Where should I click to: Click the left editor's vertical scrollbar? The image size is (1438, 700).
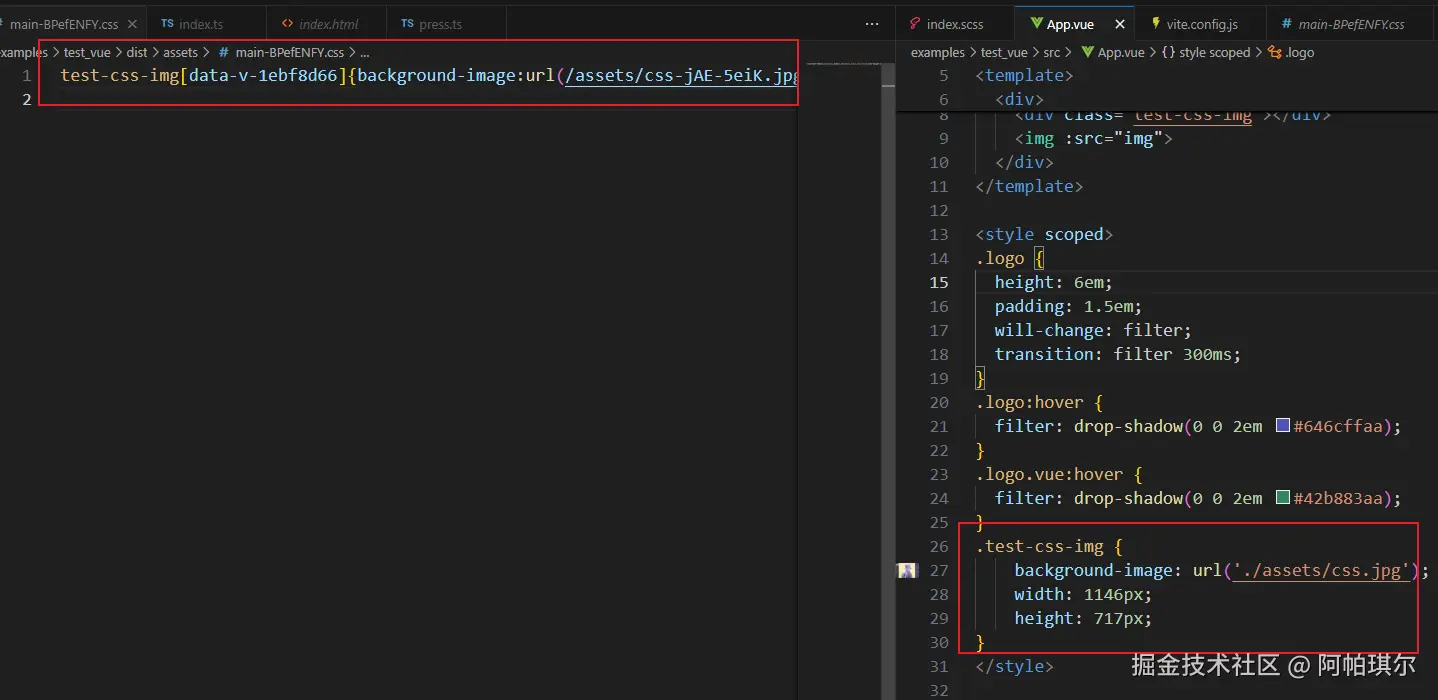pyautogui.click(x=888, y=380)
